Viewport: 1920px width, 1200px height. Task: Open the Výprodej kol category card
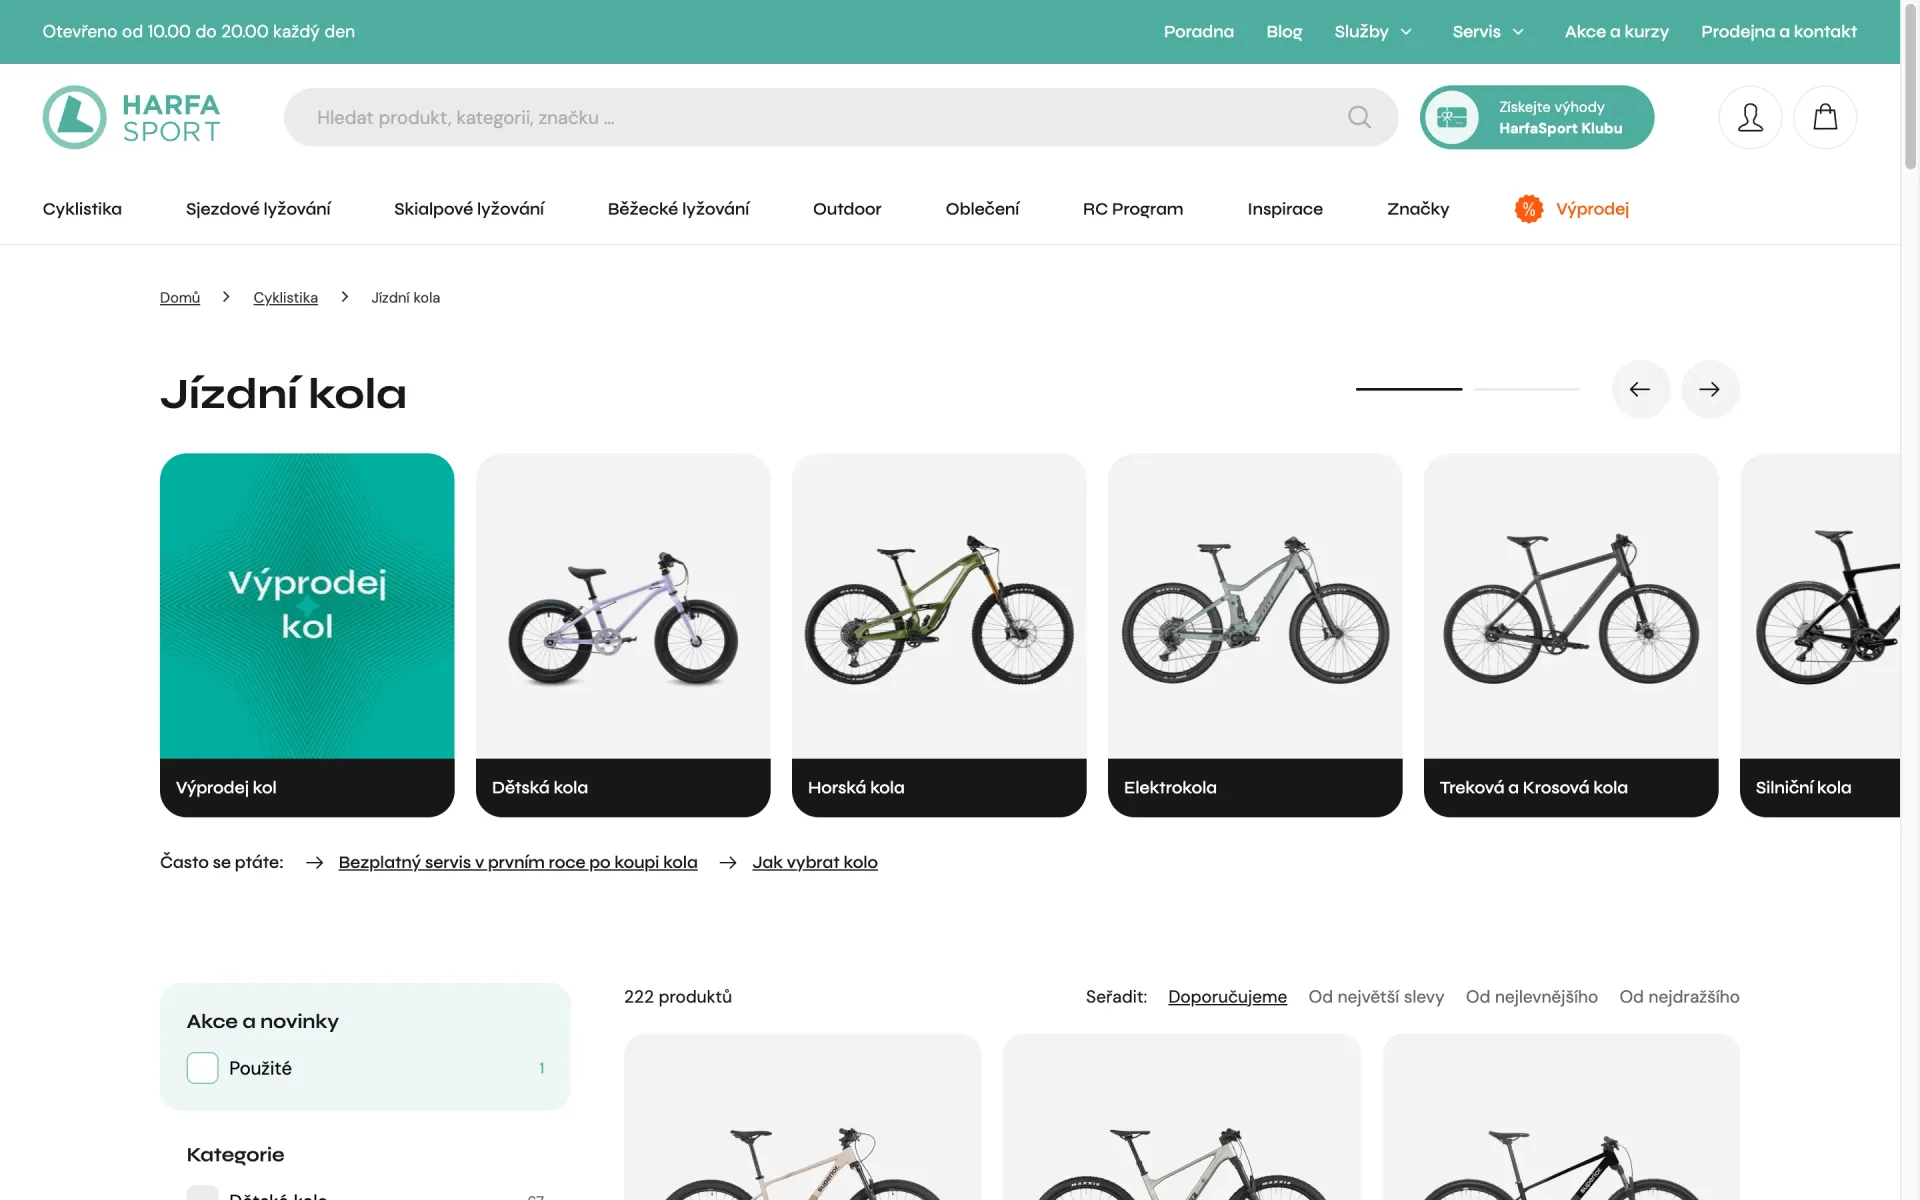pyautogui.click(x=307, y=635)
